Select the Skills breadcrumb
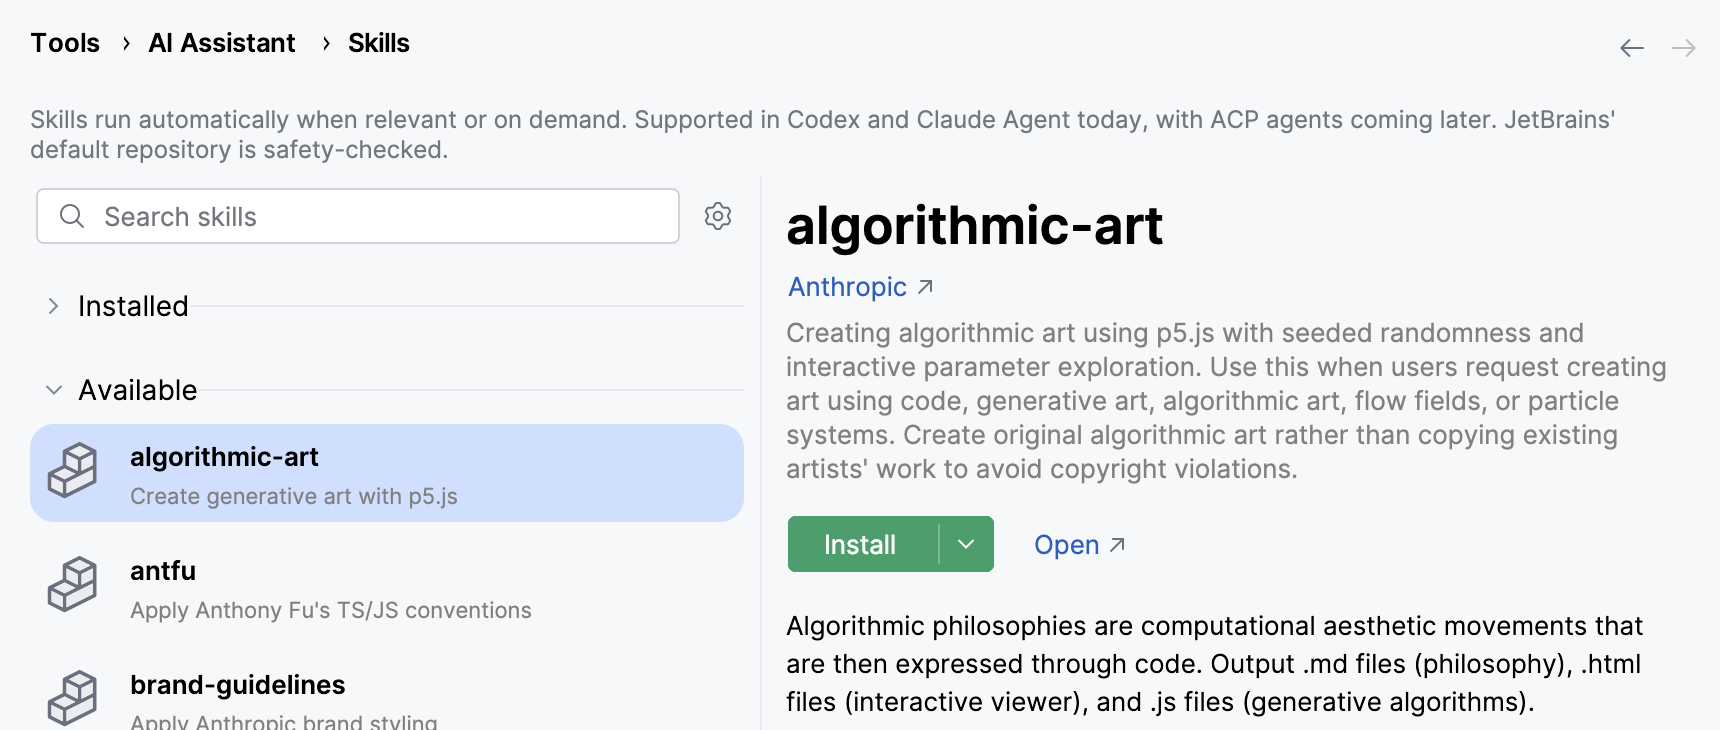The image size is (1720, 730). click(x=379, y=43)
